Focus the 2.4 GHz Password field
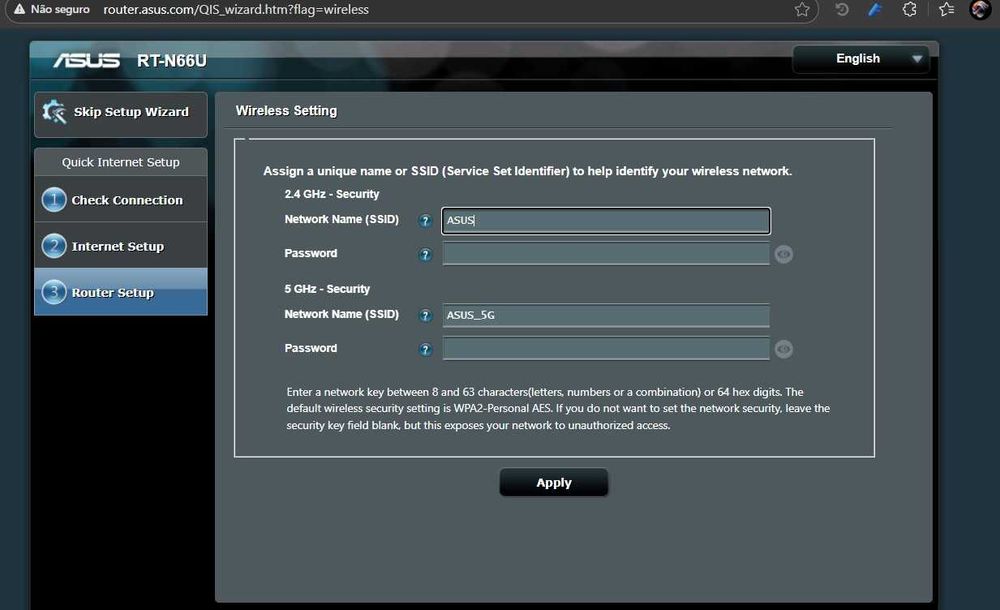This screenshot has height=610, width=1000. click(x=606, y=254)
